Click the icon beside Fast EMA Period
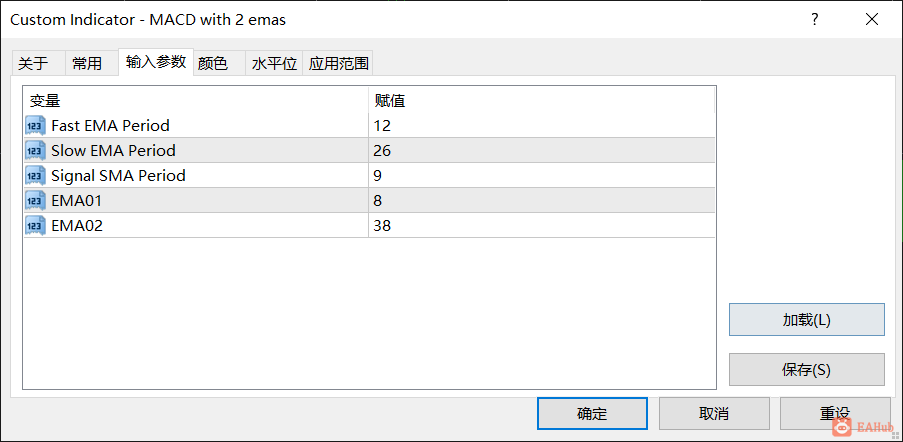The width and height of the screenshot is (903, 442). [x=36, y=126]
